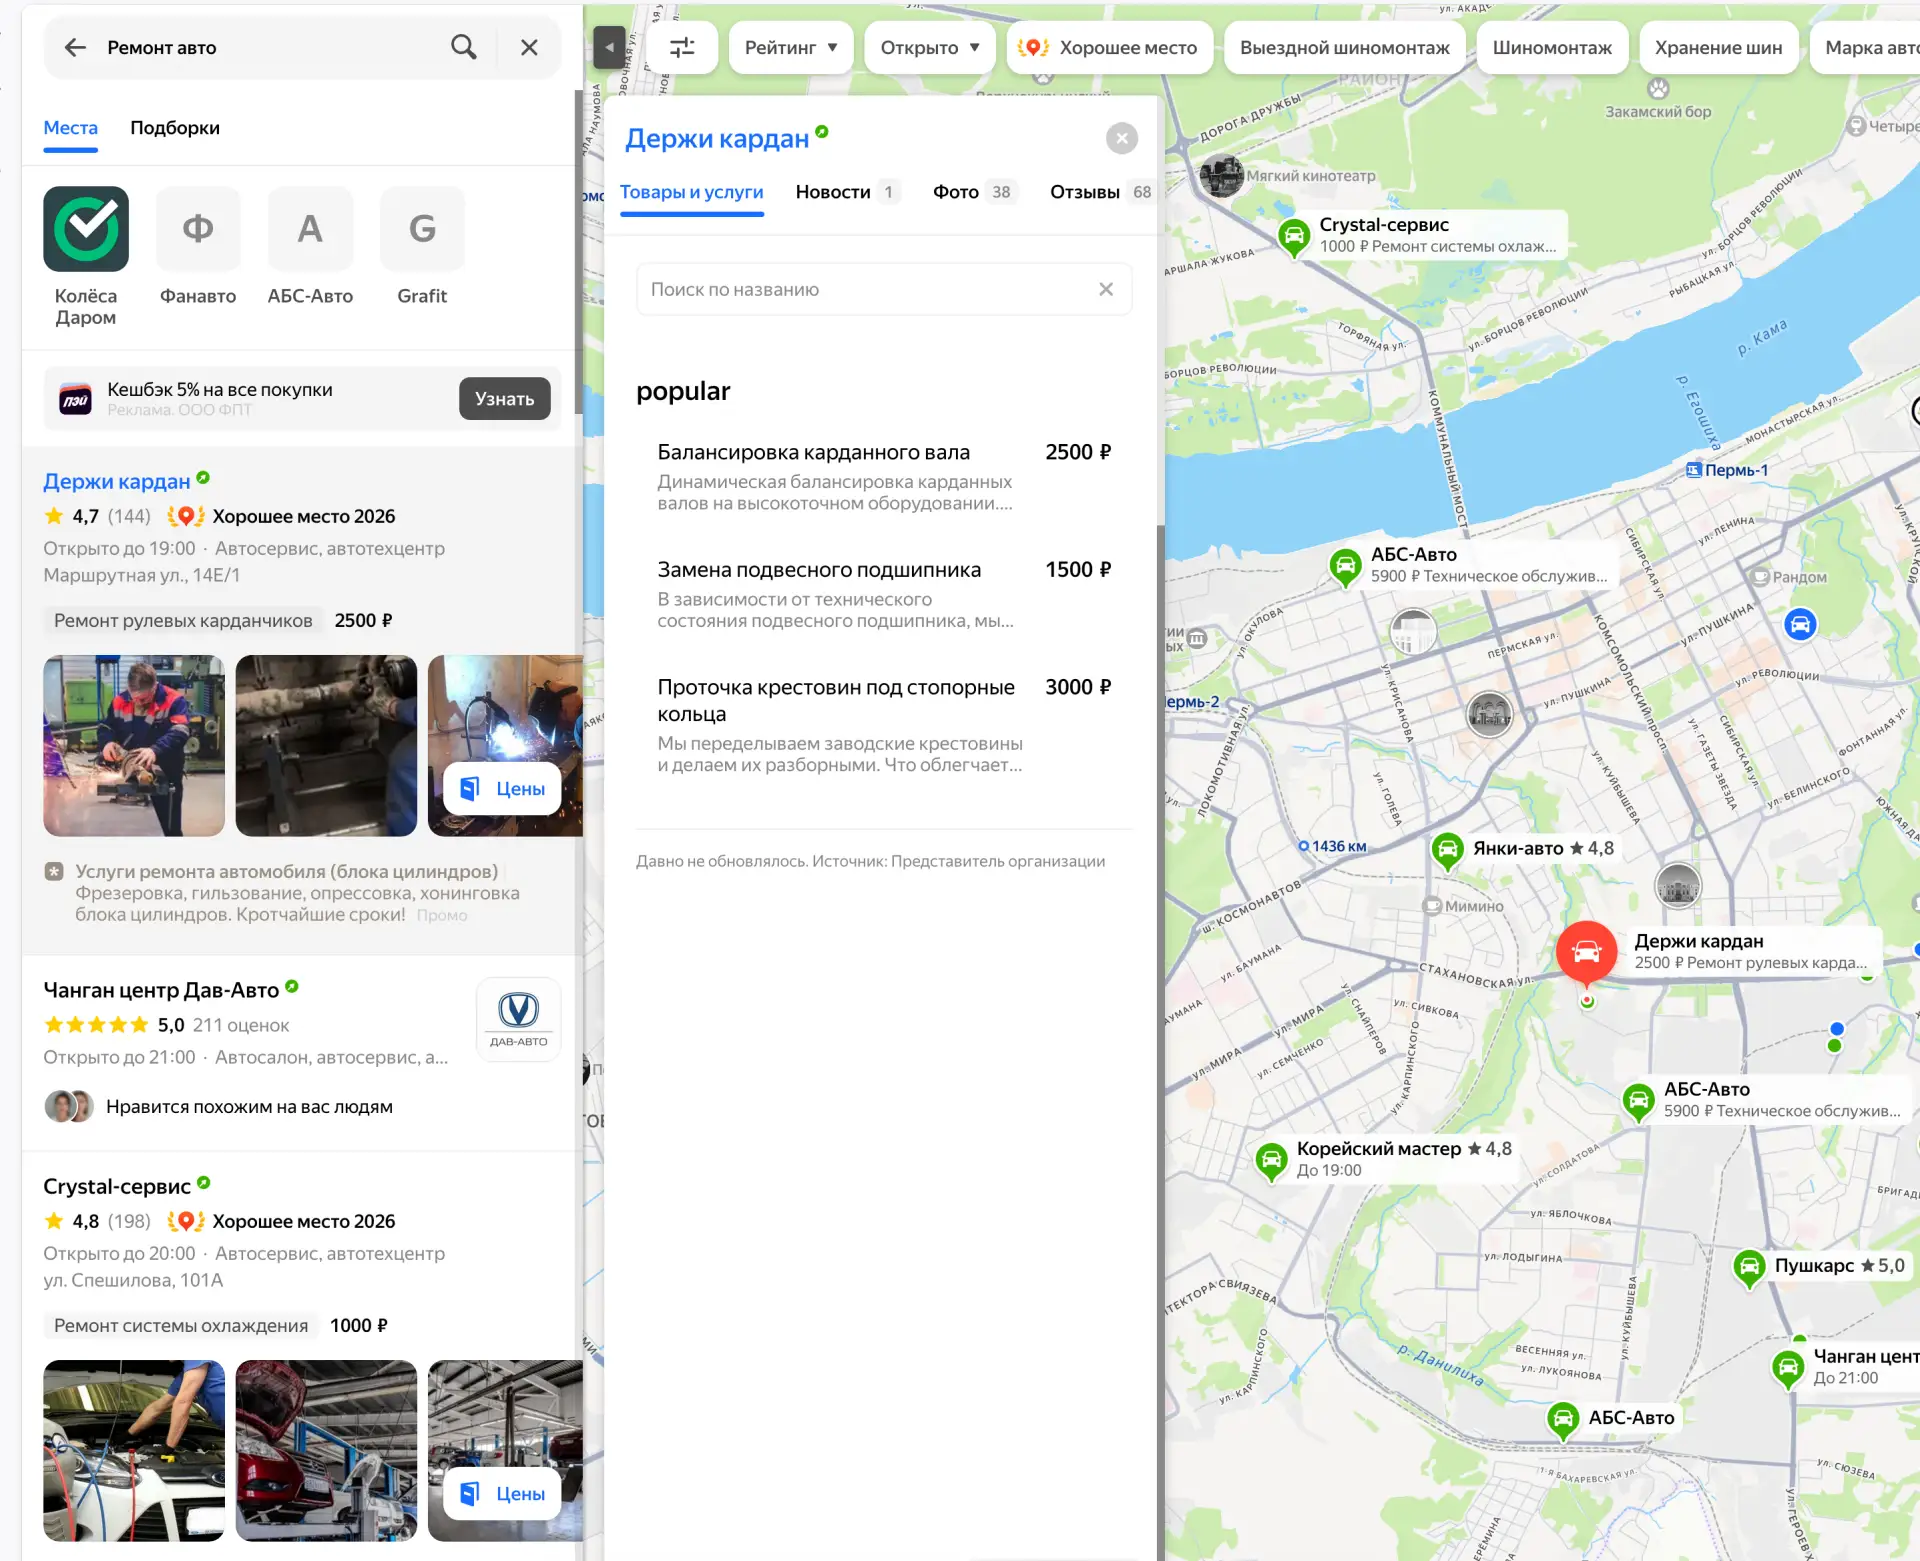The image size is (1920, 1561).
Task: Click Цены button on Crystal-сервис photos
Action: [x=503, y=1494]
